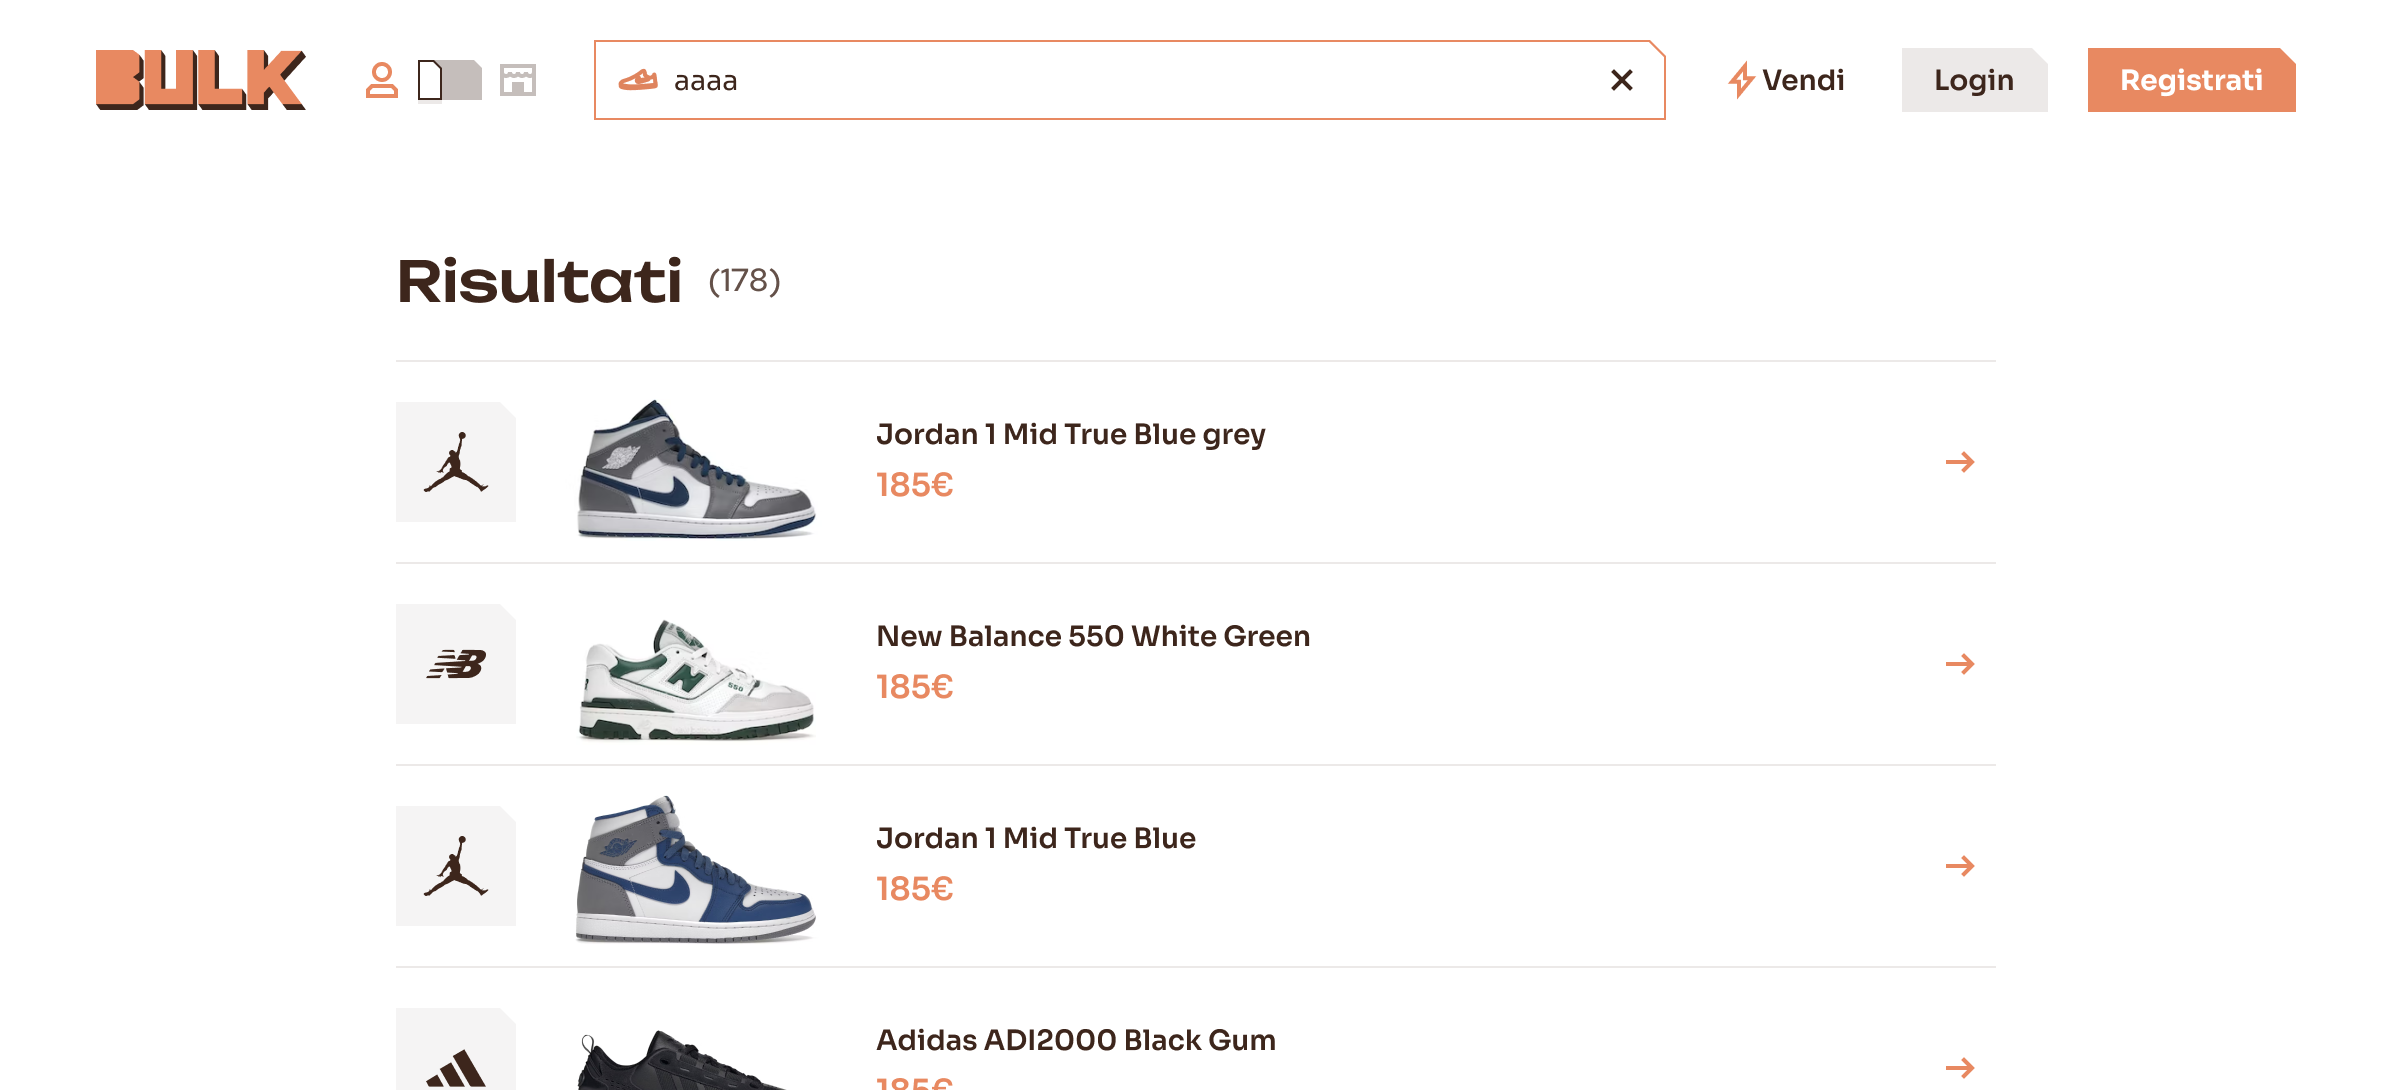The width and height of the screenshot is (2396, 1090).
Task: Open New Balance 550 White Green arrow
Action: (x=1959, y=664)
